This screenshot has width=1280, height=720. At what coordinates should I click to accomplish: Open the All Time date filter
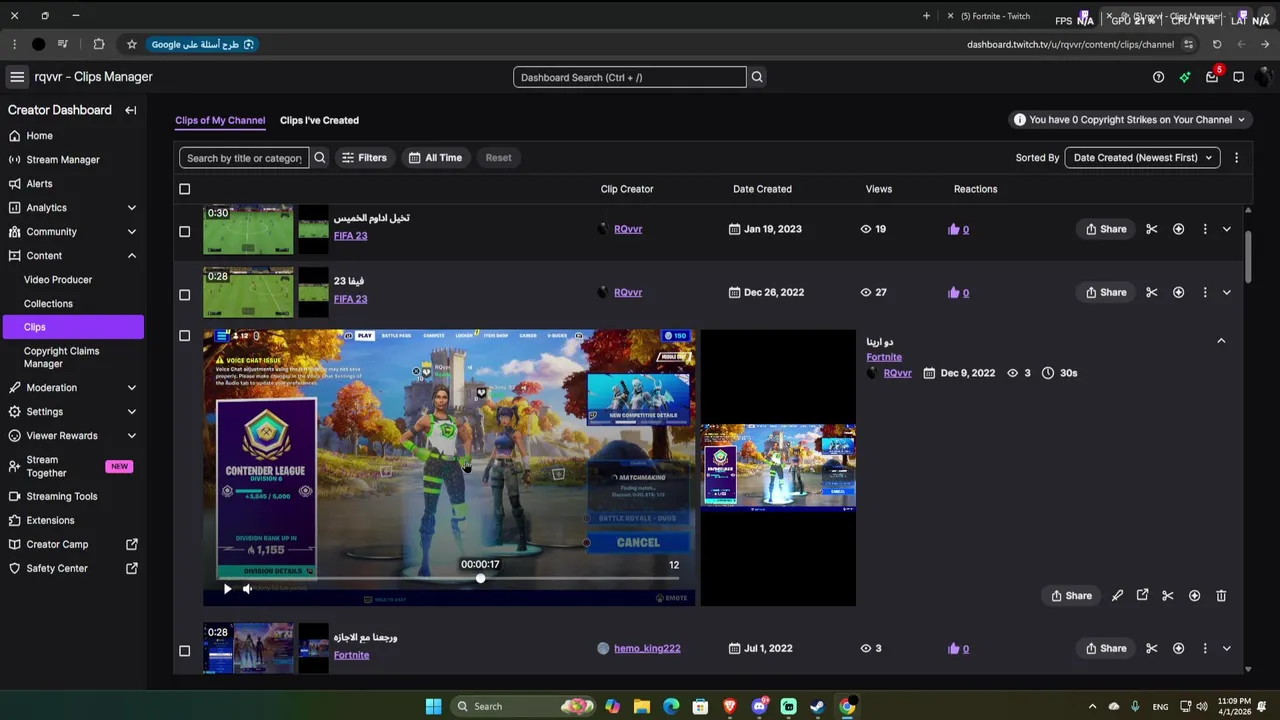pyautogui.click(x=435, y=158)
